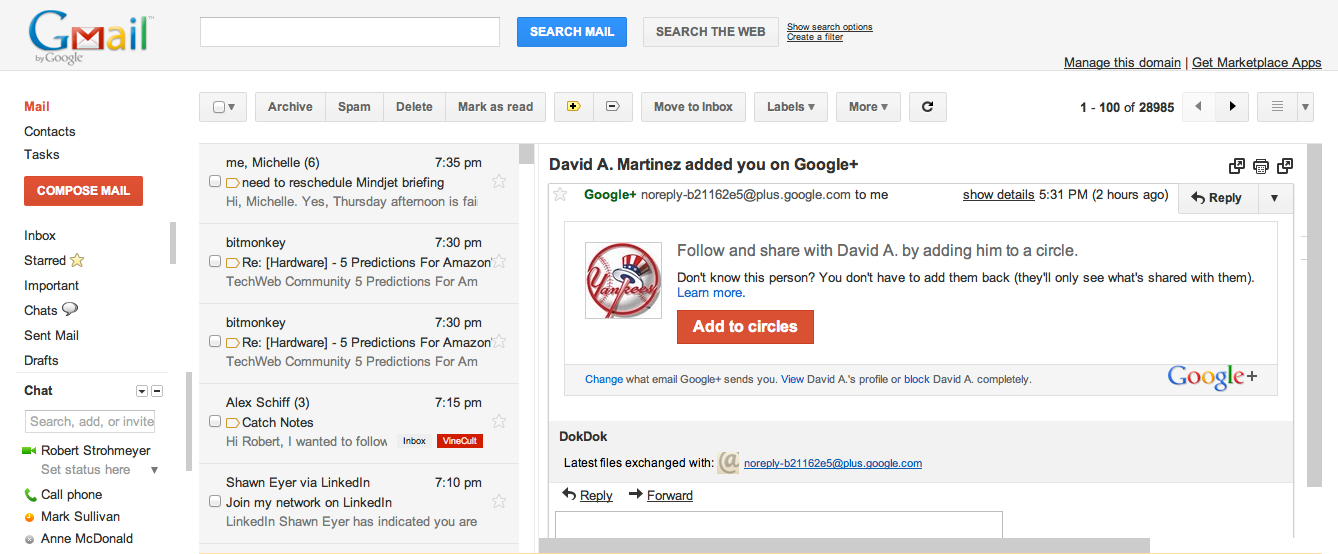This screenshot has width=1338, height=554.
Task: Tick the select-all checkbox in toolbar
Action: (x=218, y=107)
